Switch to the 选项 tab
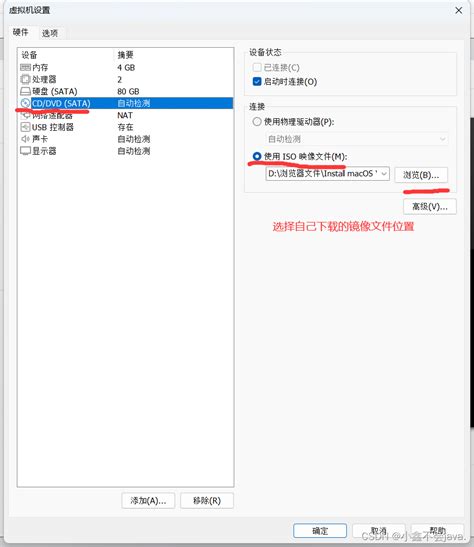 50,33
